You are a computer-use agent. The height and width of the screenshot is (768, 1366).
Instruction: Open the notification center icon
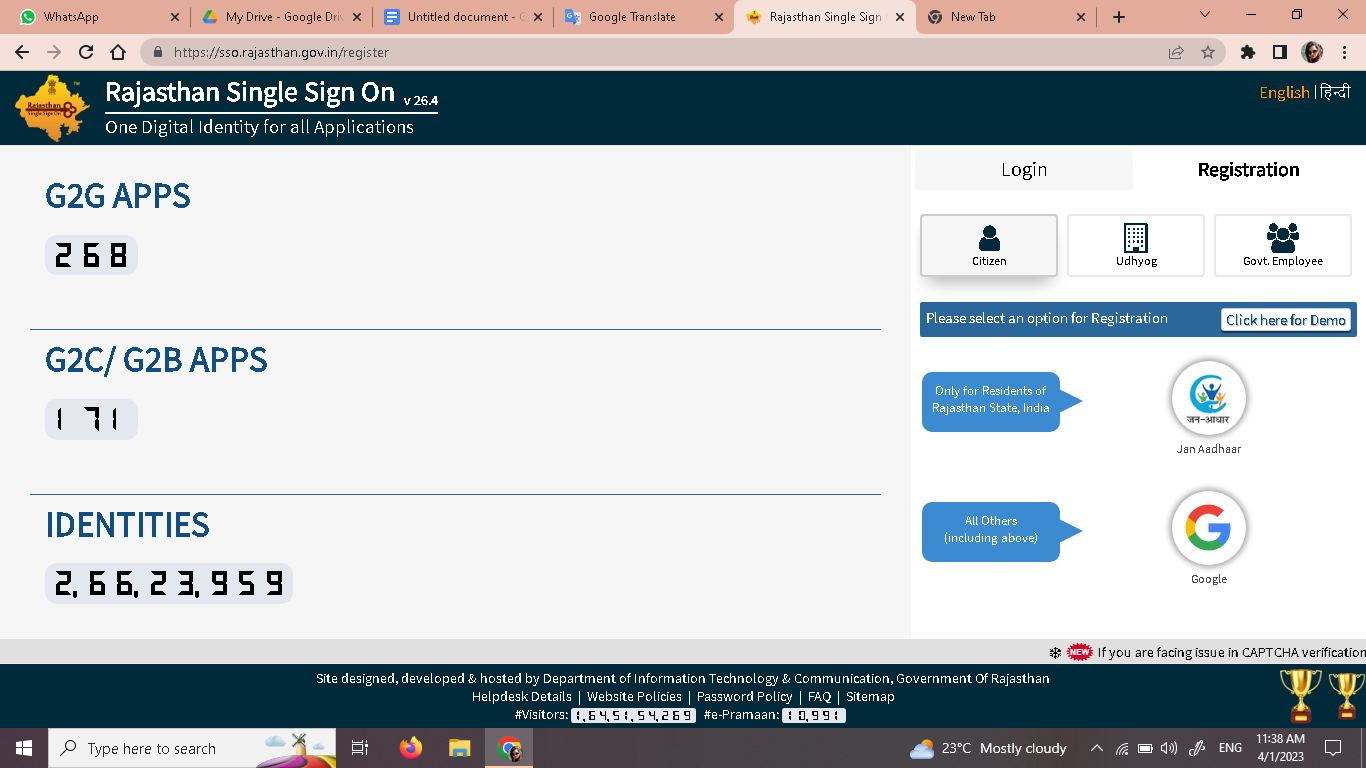pos(1332,748)
